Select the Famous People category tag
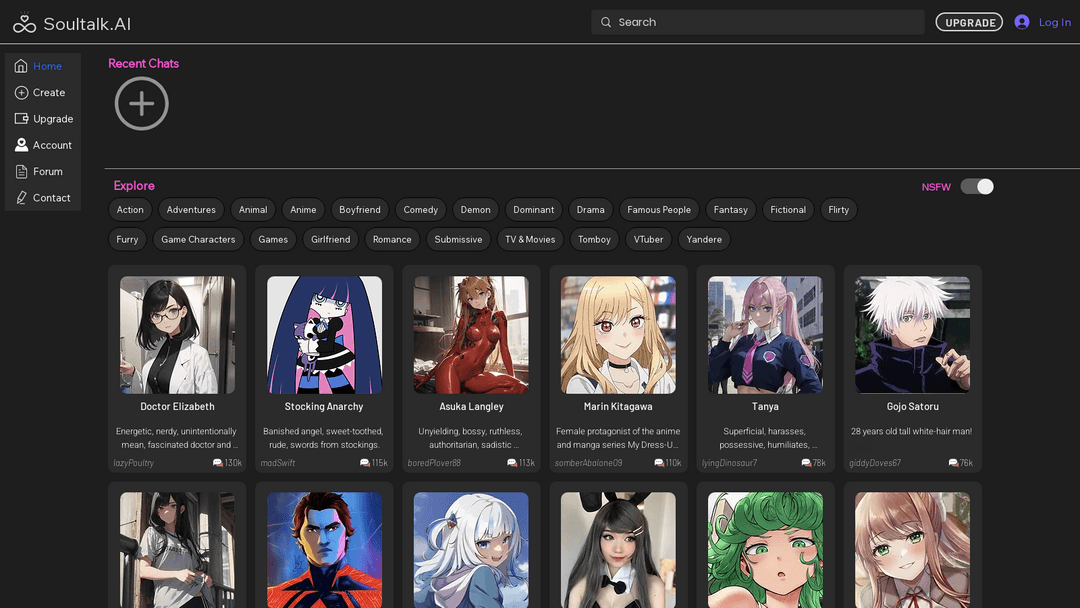 (x=659, y=210)
